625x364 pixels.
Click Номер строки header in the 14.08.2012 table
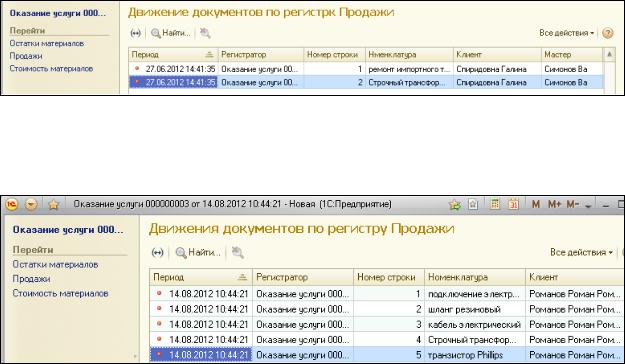(389, 277)
